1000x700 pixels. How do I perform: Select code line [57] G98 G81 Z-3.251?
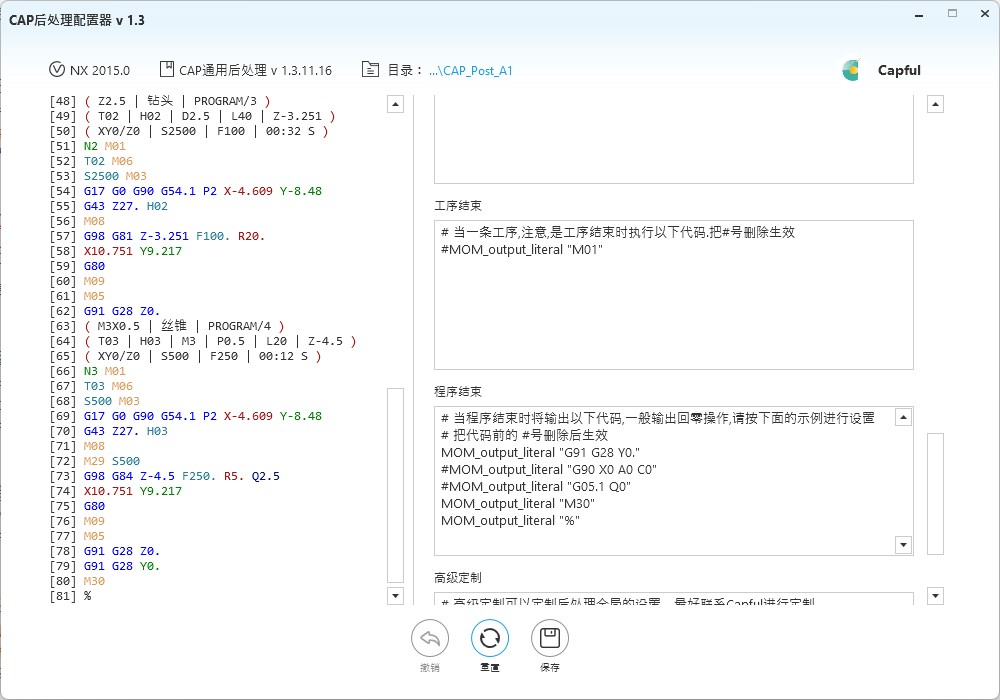[158, 236]
